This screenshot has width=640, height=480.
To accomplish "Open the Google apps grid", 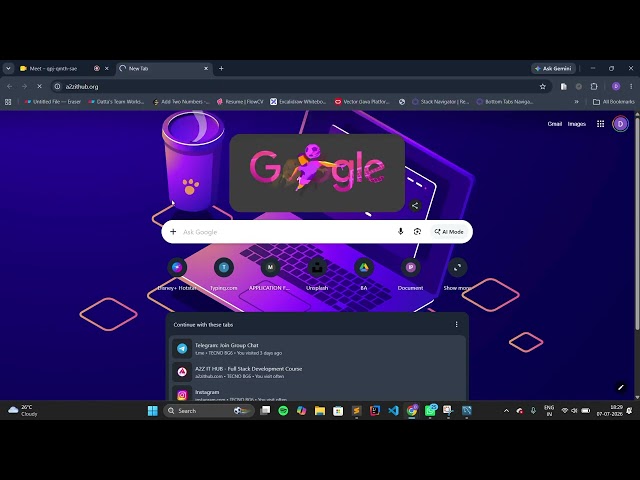I will click(600, 124).
